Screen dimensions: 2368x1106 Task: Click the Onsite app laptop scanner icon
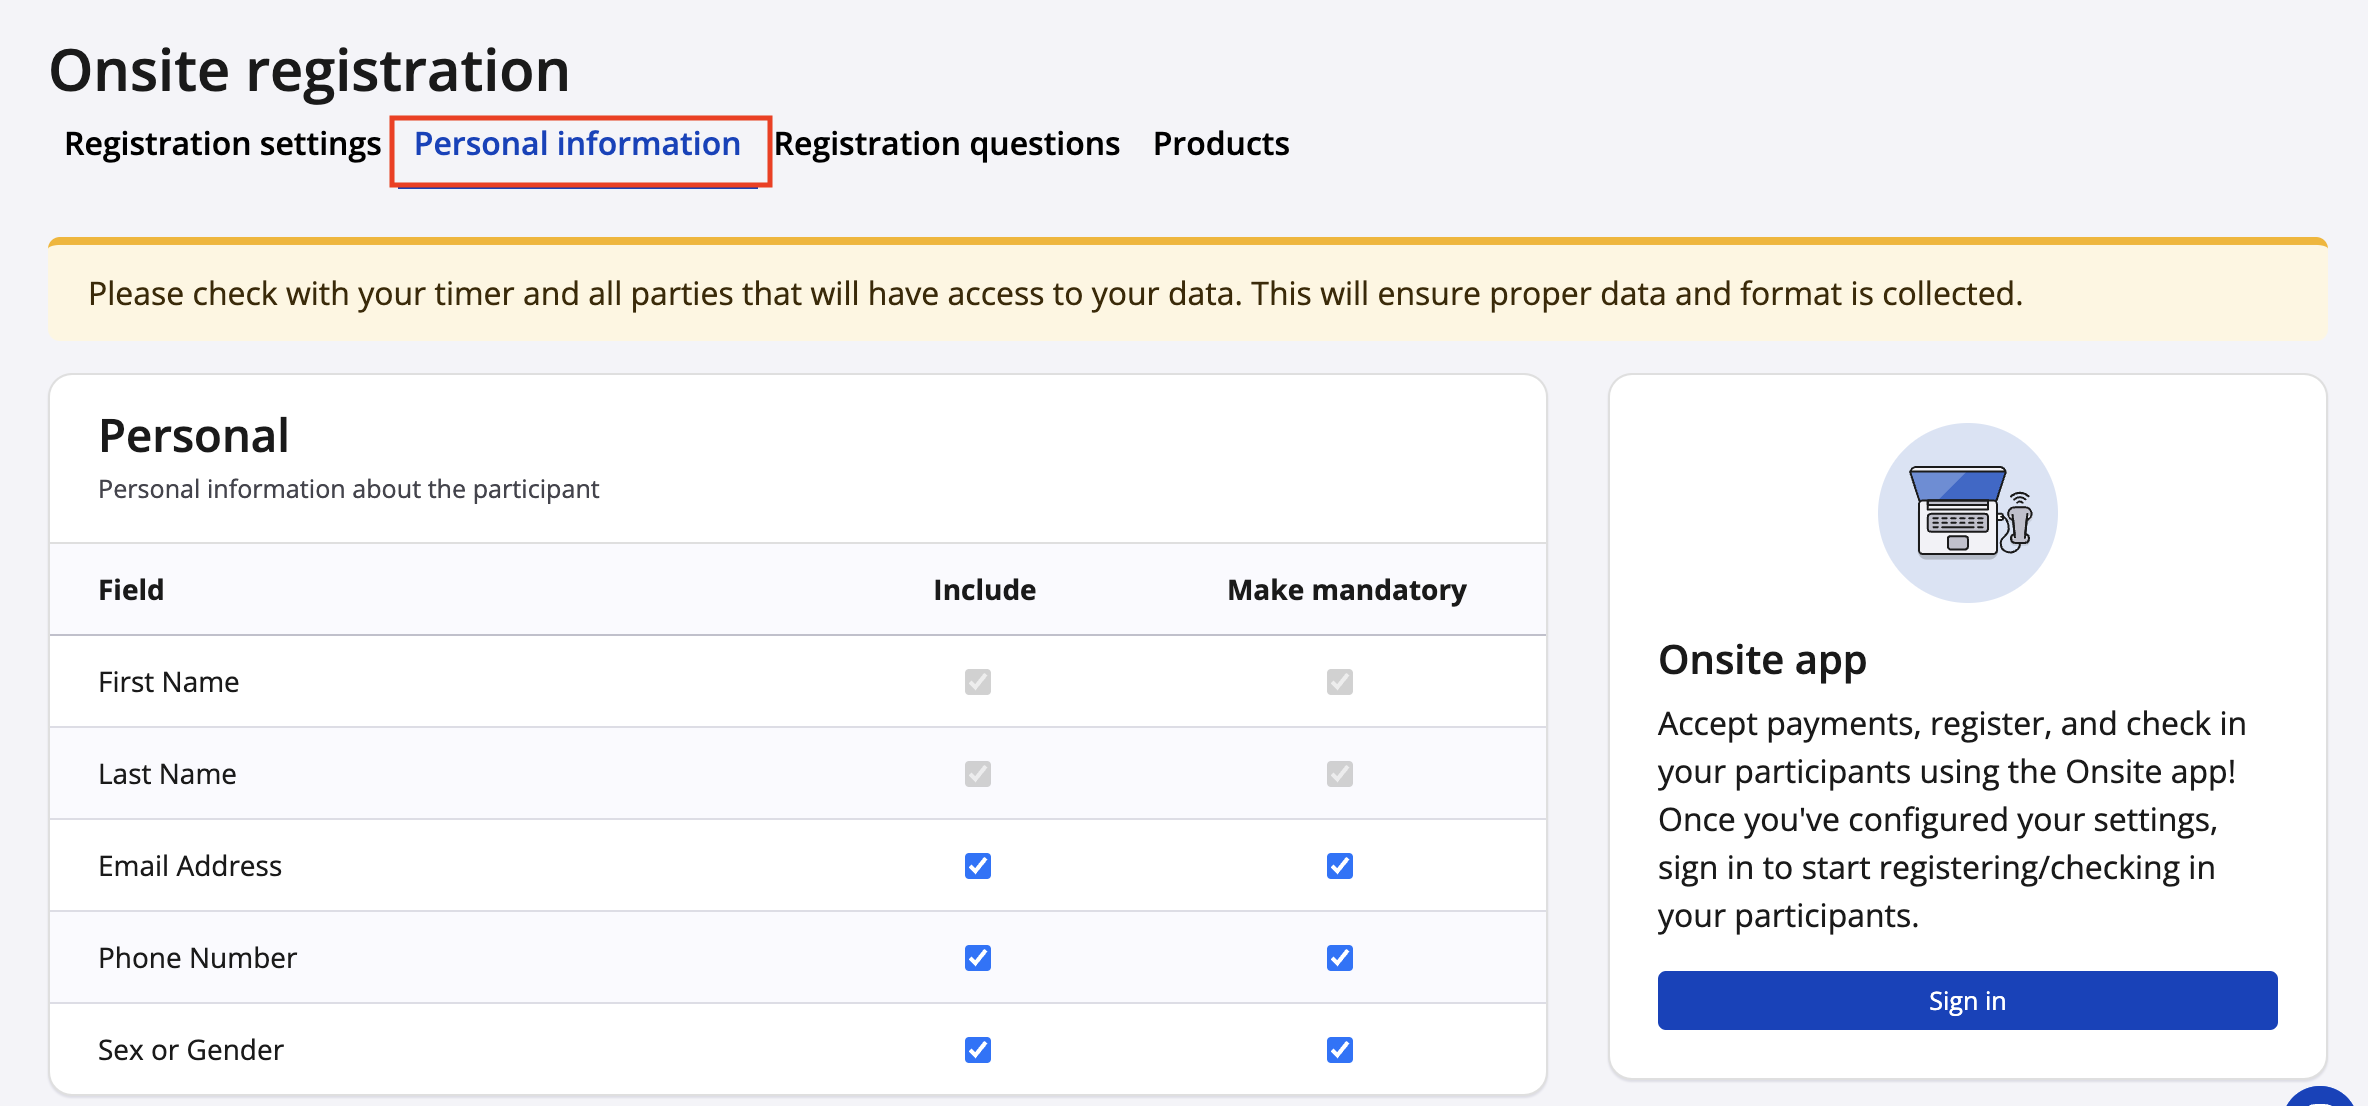click(1967, 512)
